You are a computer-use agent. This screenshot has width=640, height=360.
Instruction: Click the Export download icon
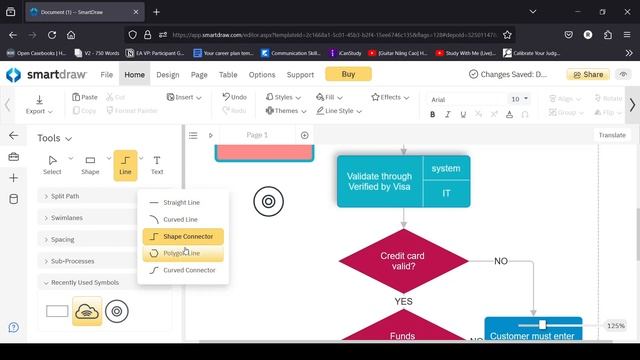coord(40,100)
